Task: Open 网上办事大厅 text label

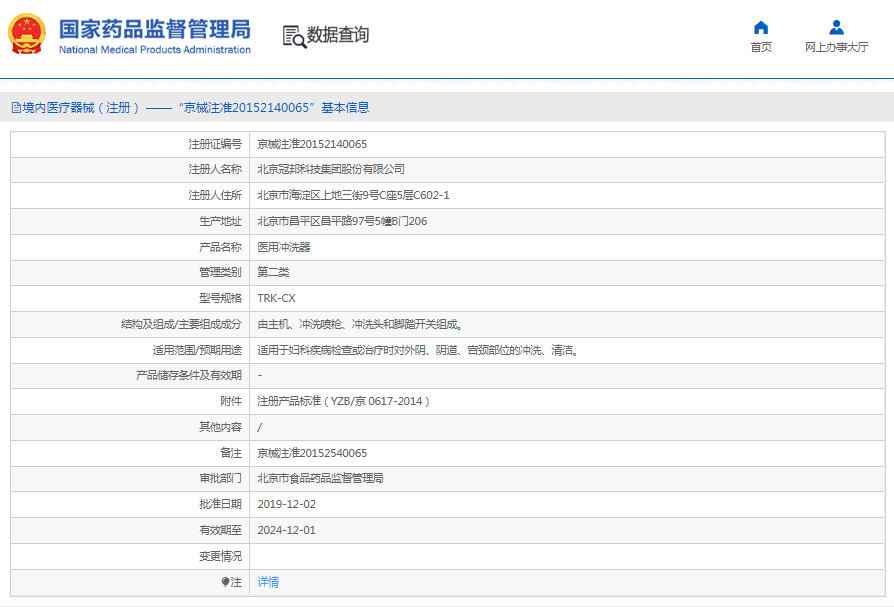Action: coord(836,47)
